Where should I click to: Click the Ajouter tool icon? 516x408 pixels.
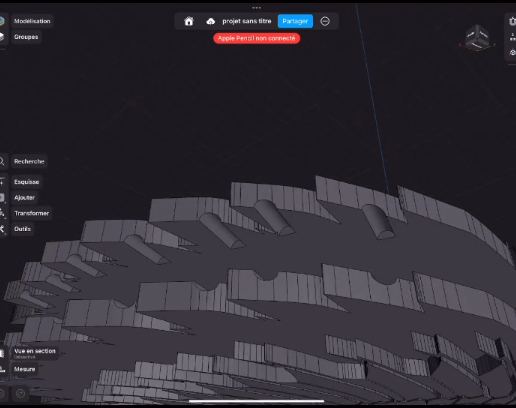pyautogui.click(x=2, y=197)
